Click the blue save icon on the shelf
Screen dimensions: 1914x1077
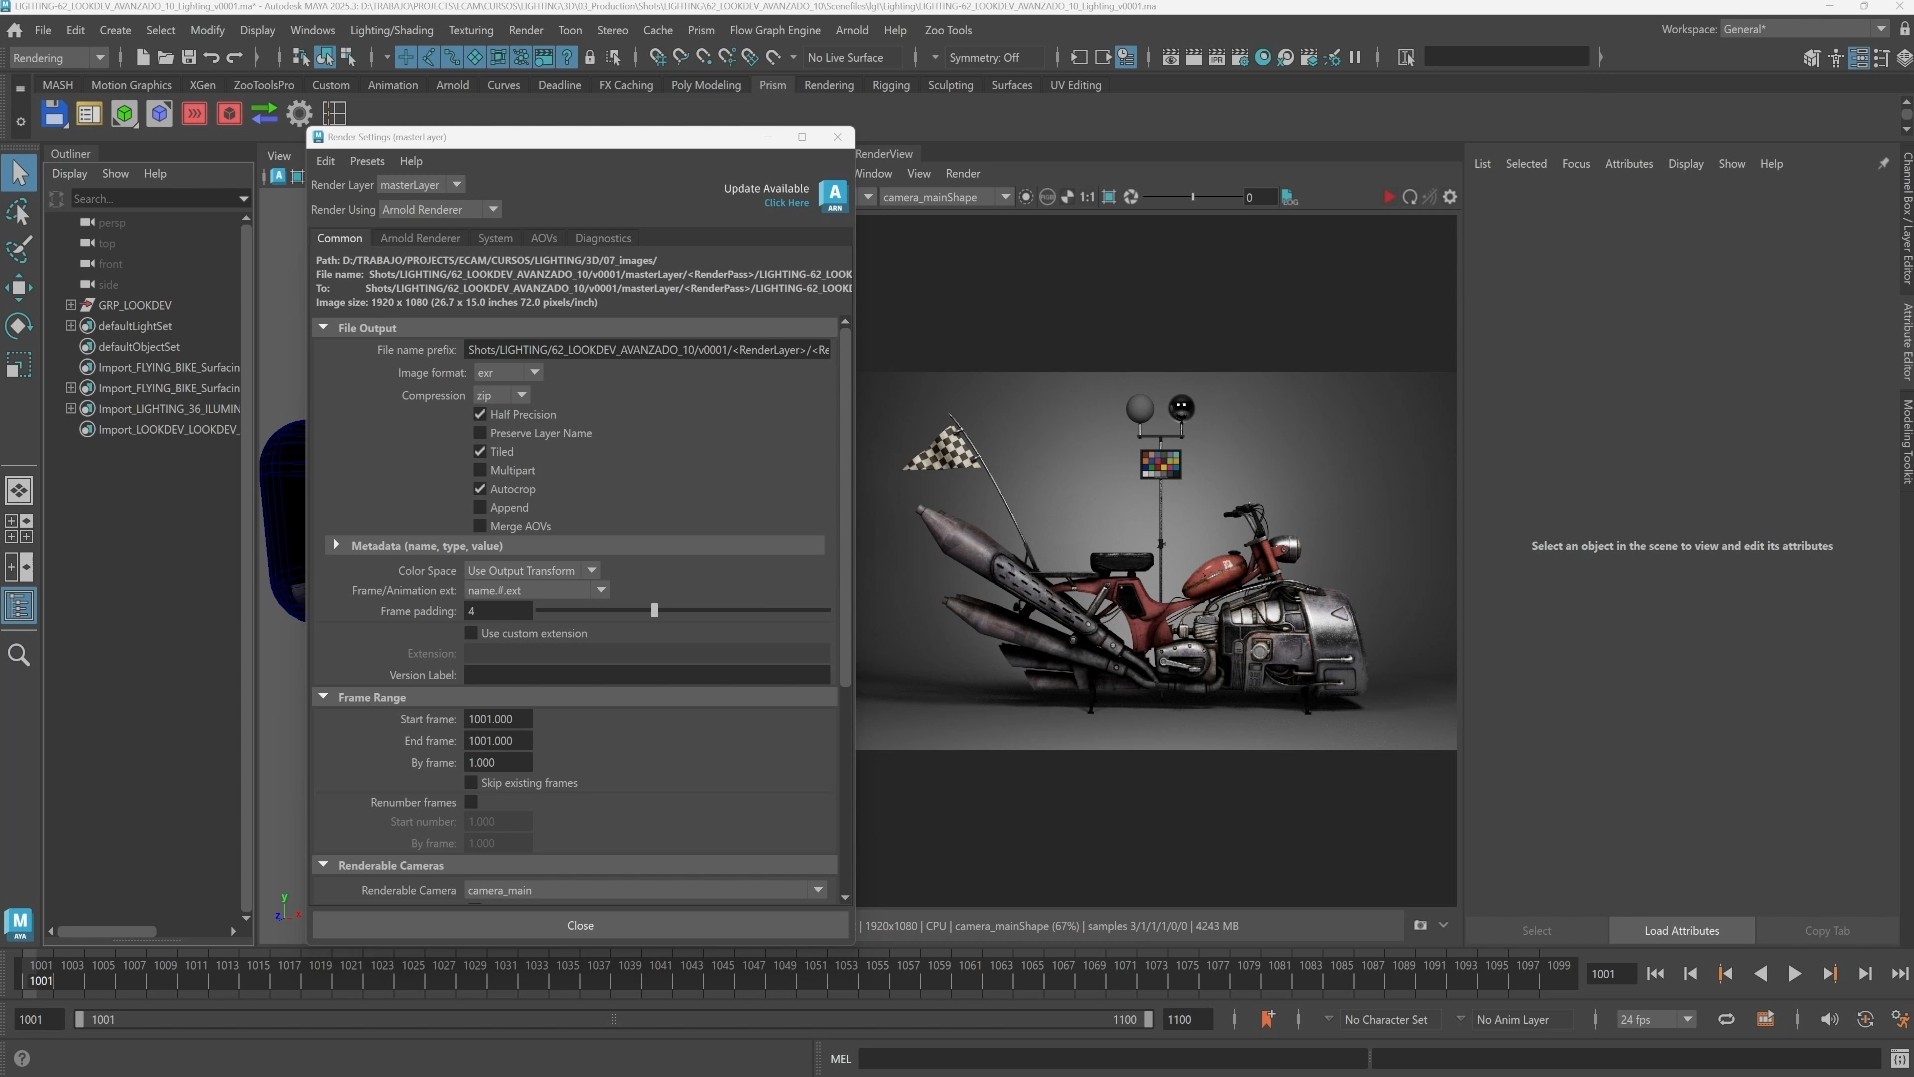coord(54,114)
